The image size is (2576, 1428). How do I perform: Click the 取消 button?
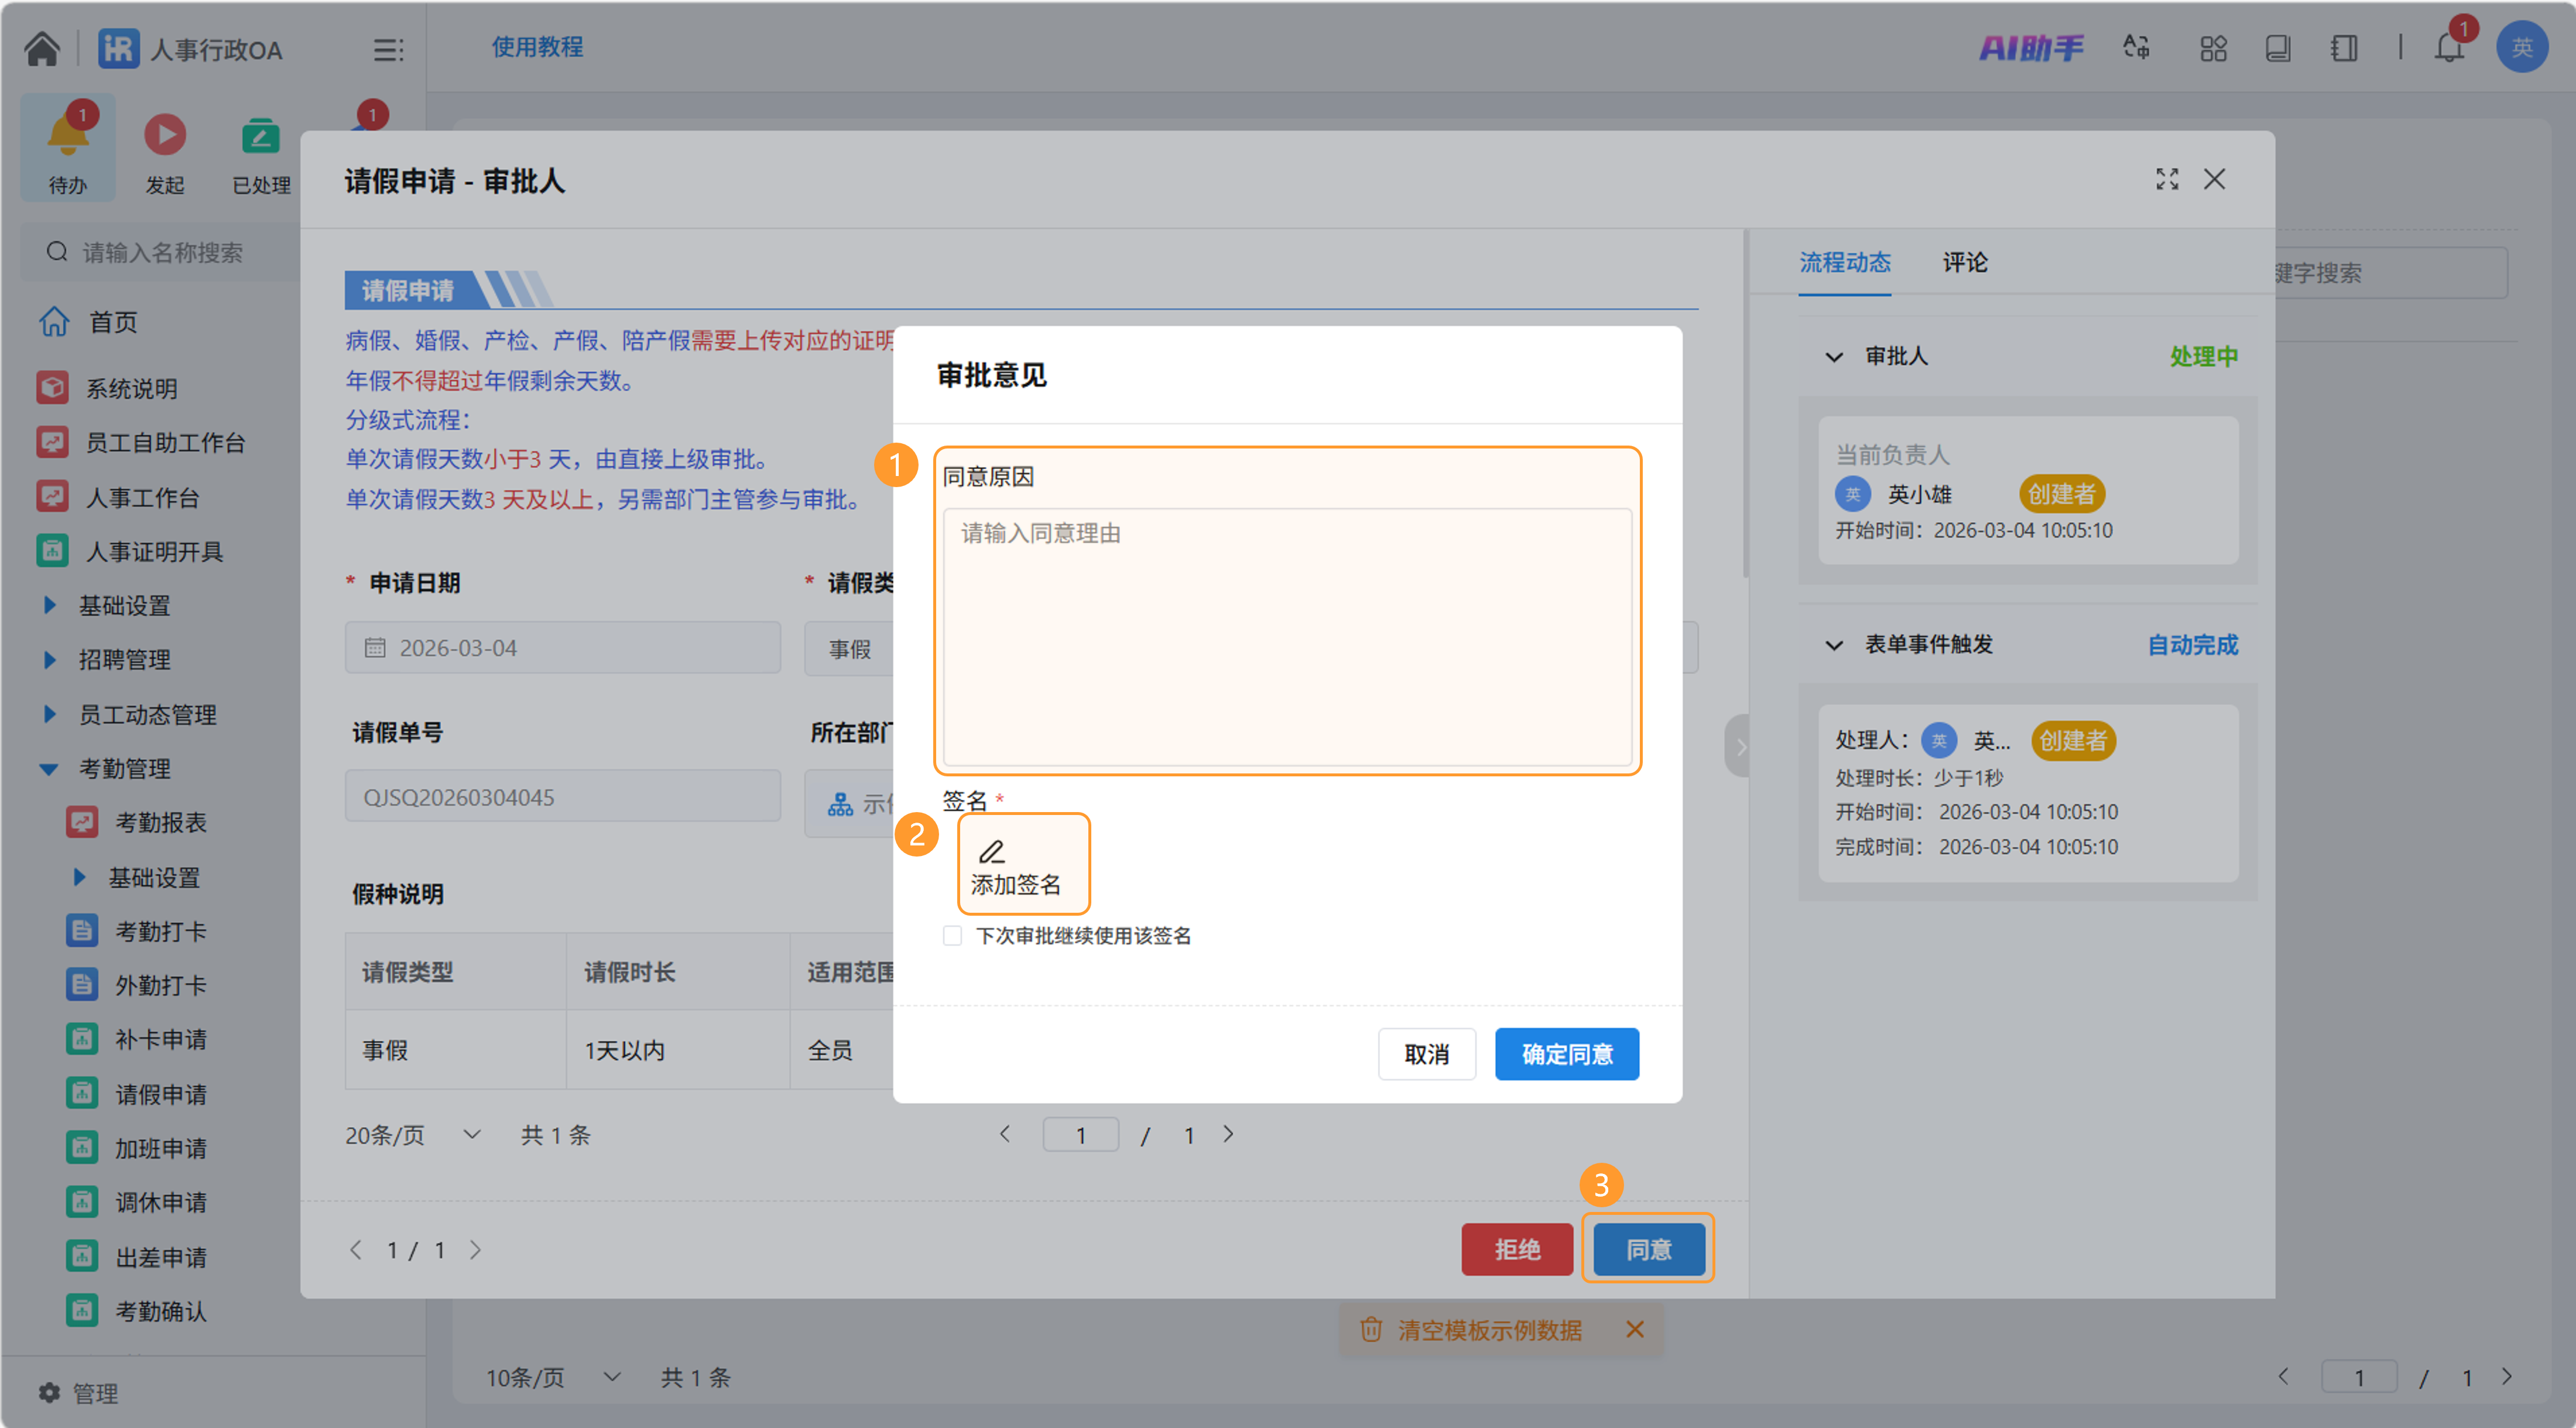click(x=1426, y=1054)
